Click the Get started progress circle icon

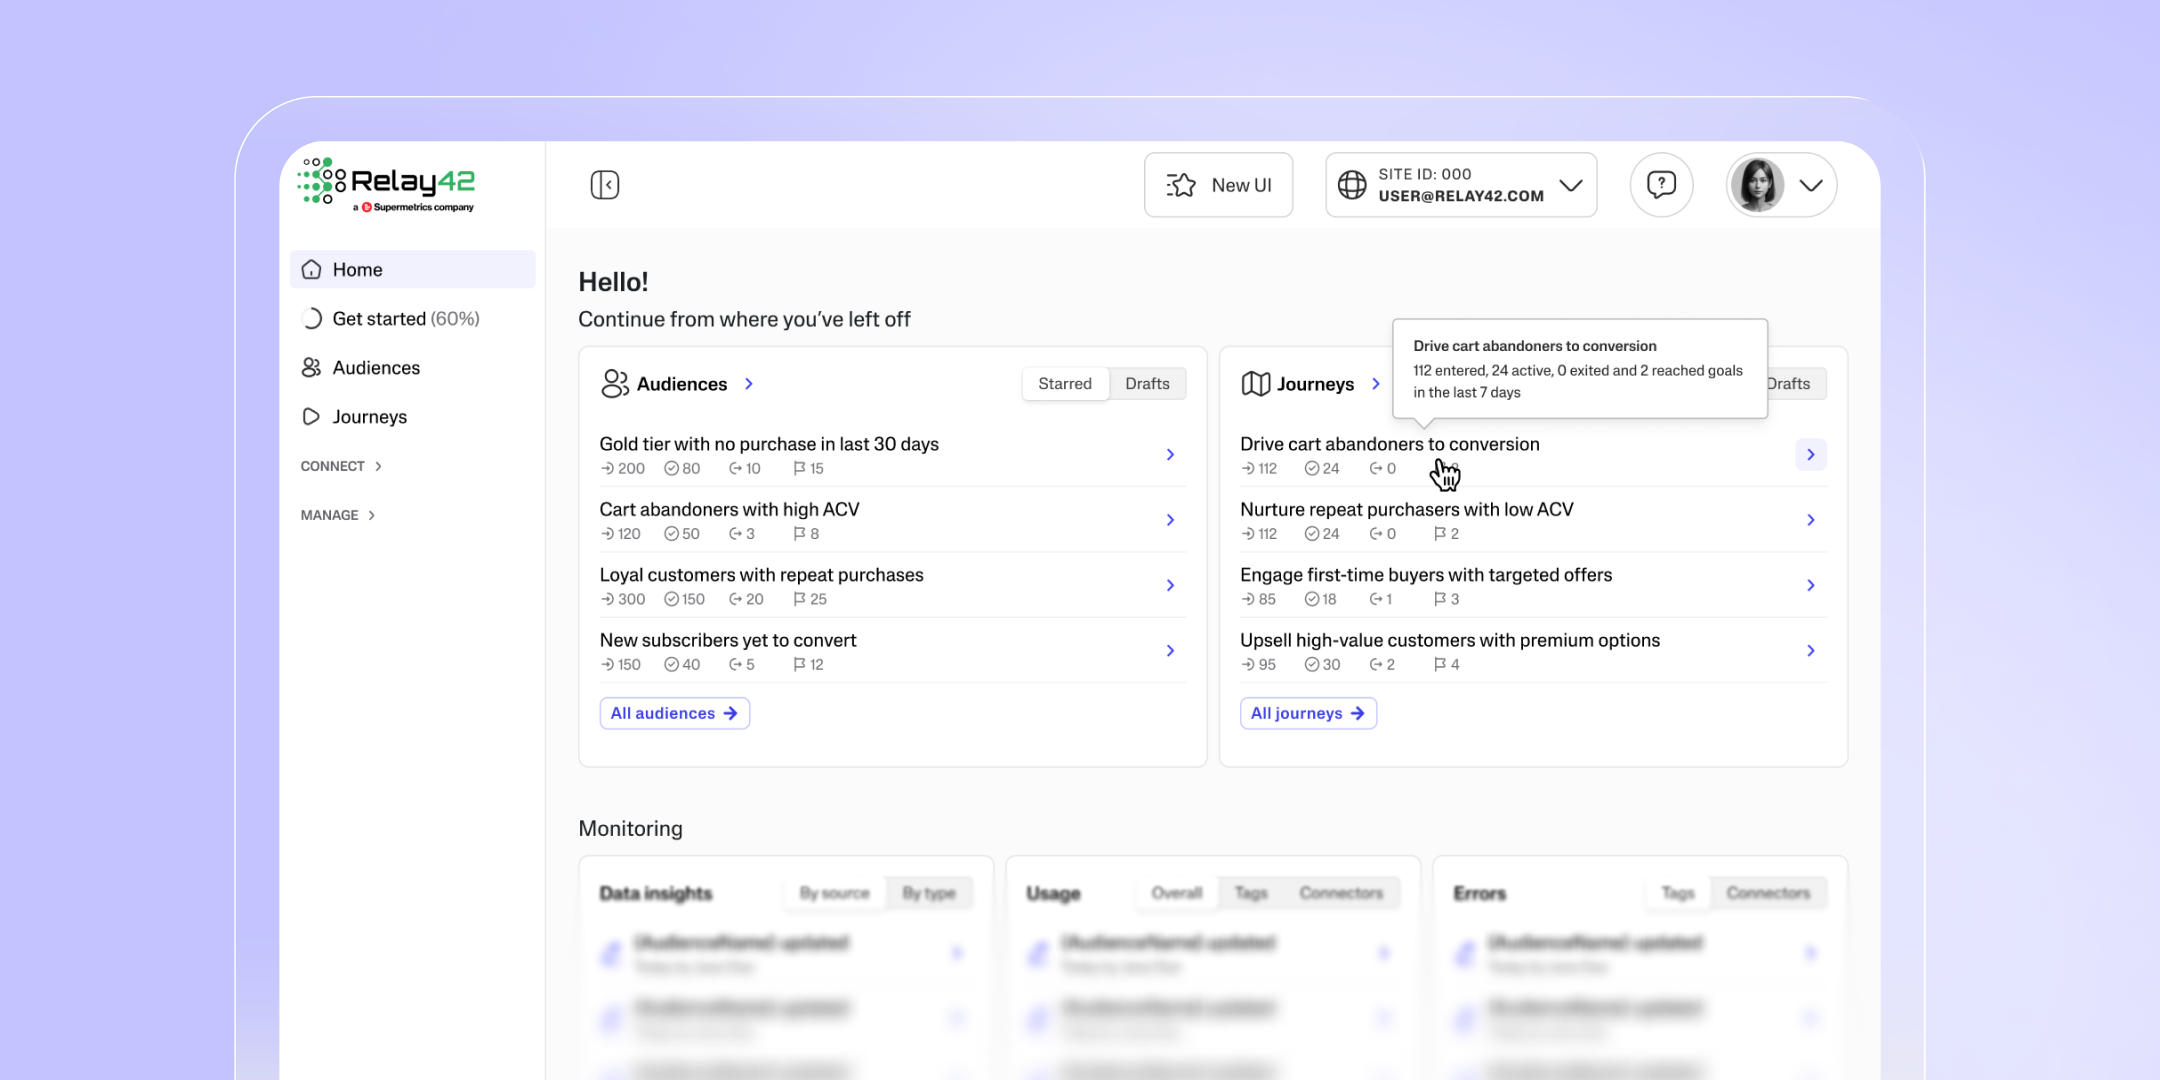tap(312, 319)
